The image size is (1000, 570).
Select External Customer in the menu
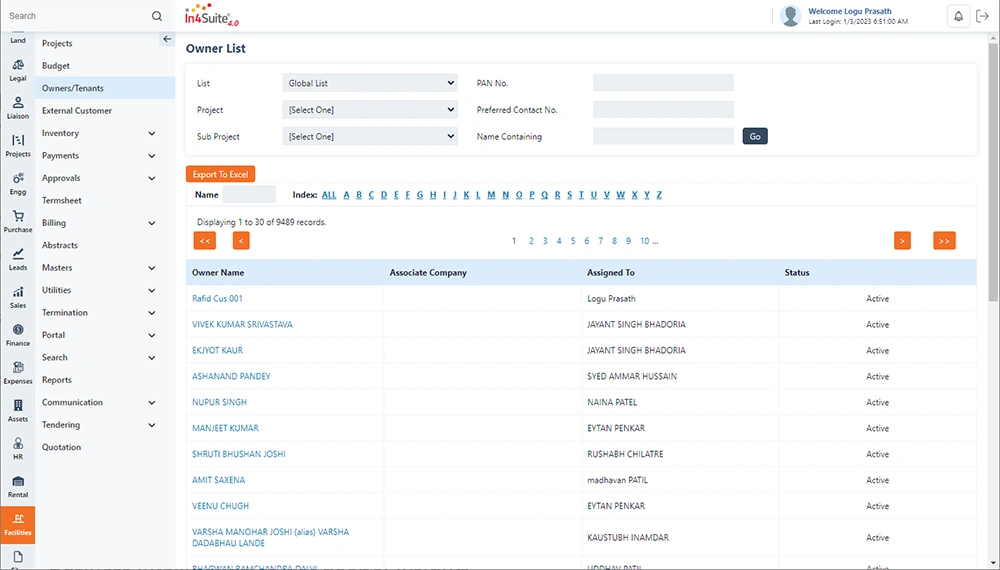point(77,111)
